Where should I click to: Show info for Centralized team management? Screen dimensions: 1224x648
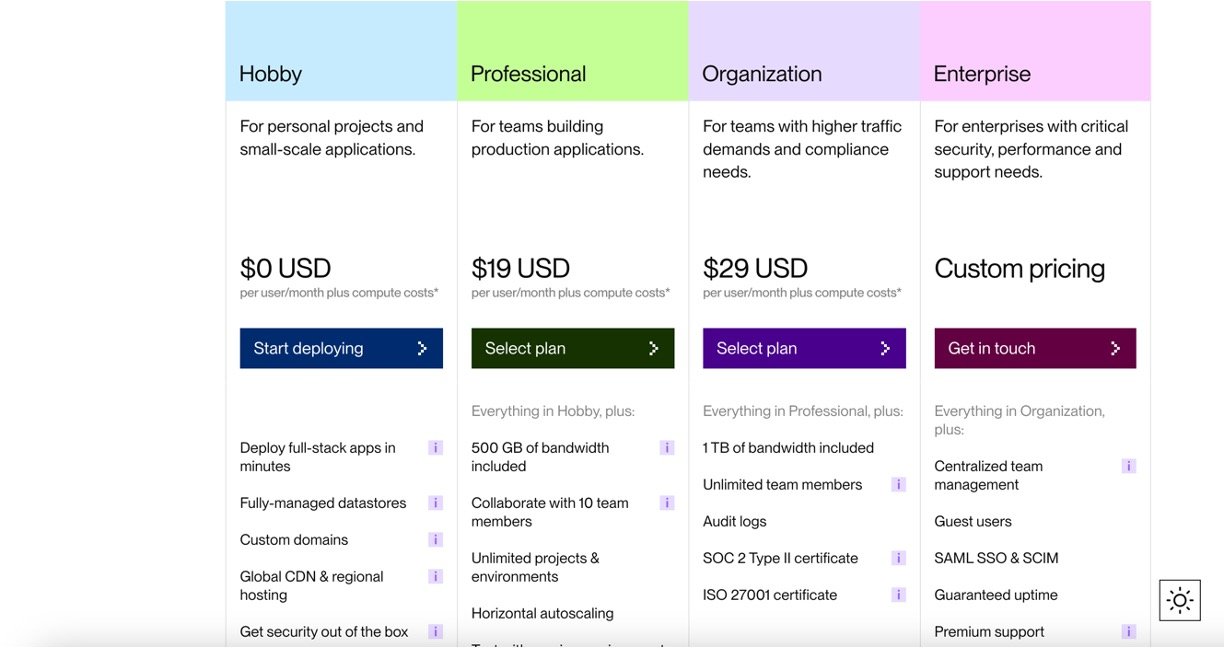[1129, 466]
